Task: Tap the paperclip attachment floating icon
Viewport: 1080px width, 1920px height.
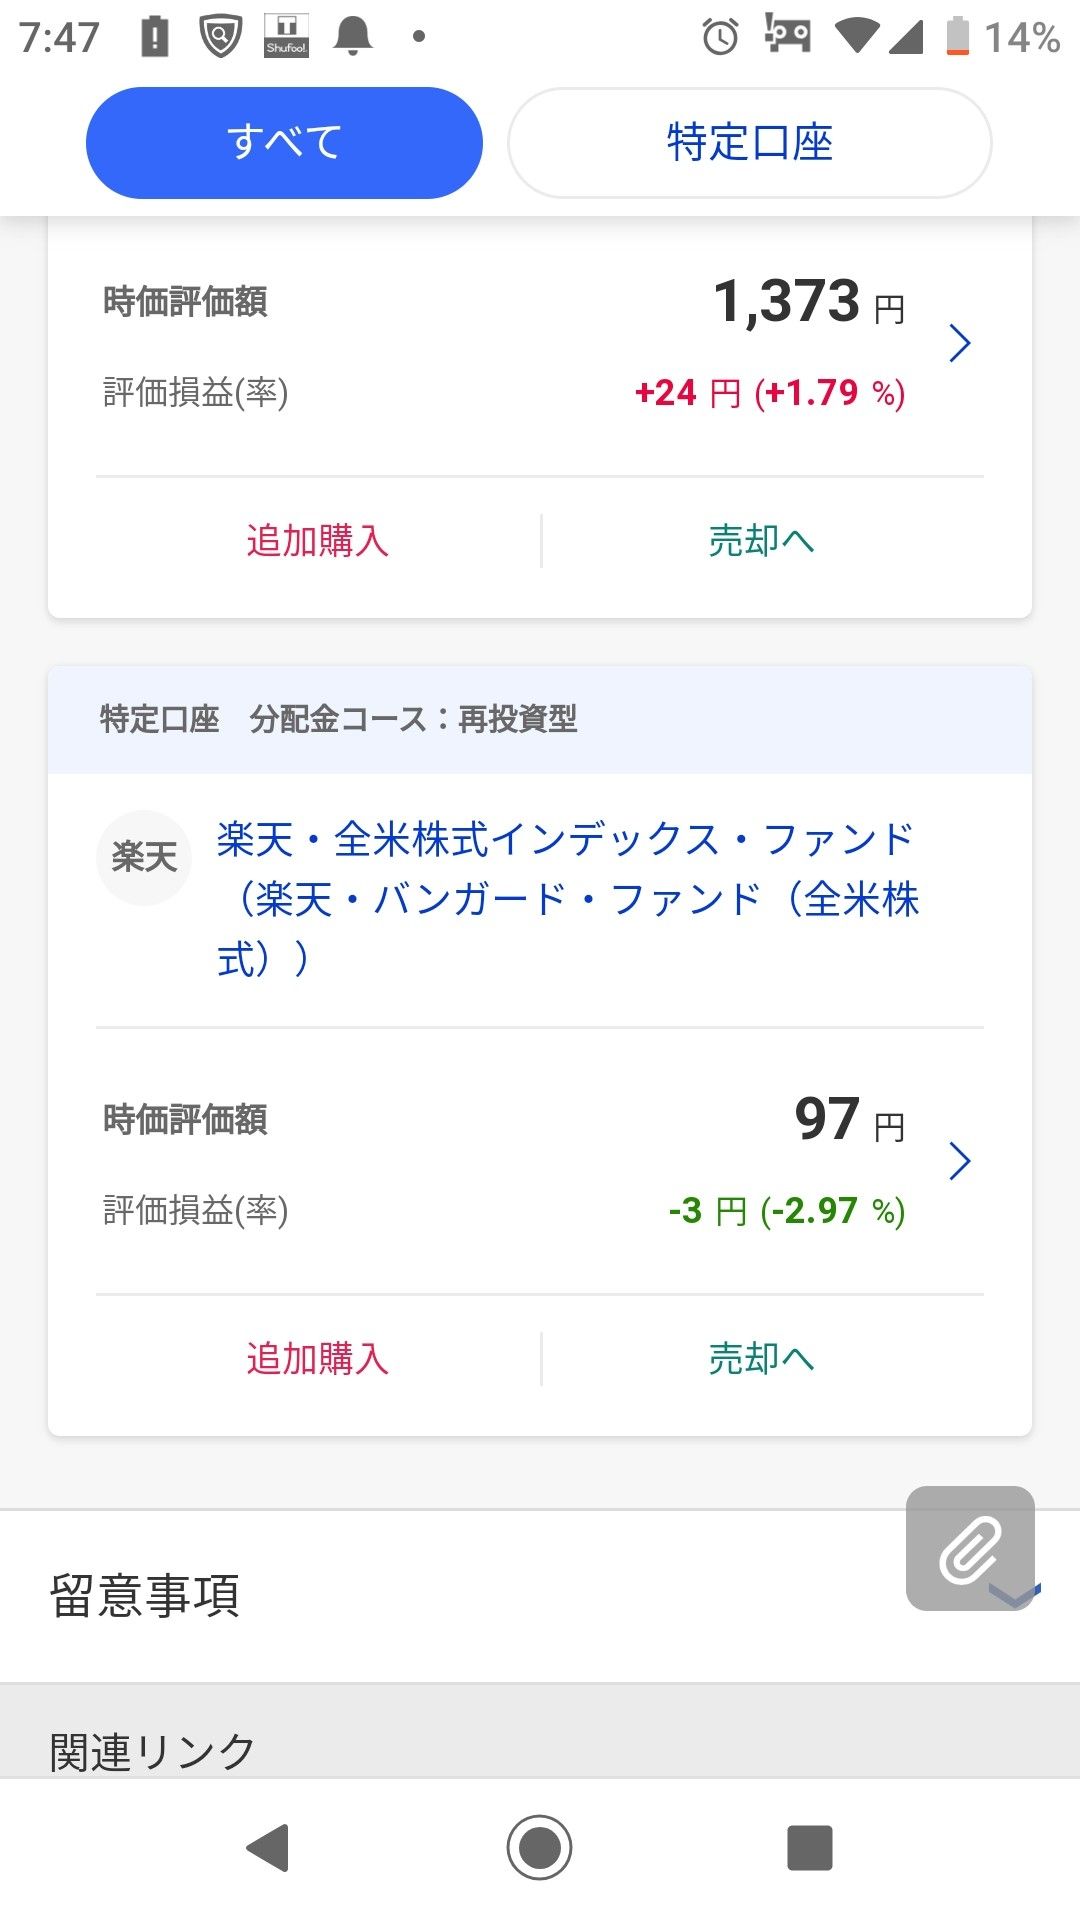Action: (x=969, y=1547)
